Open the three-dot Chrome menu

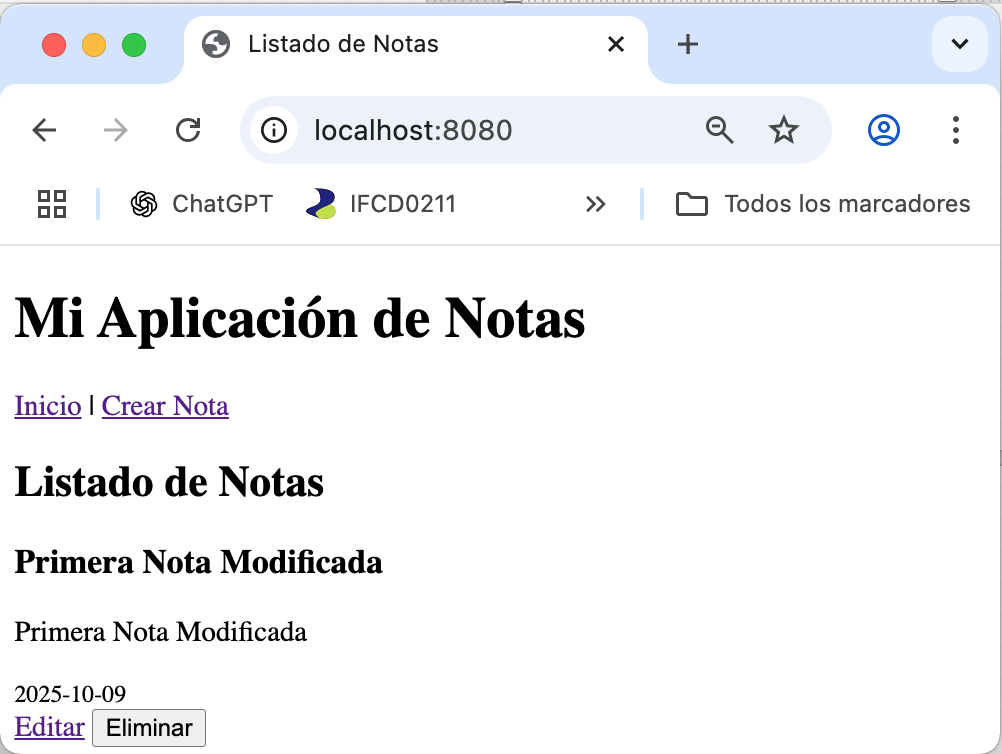click(x=956, y=130)
